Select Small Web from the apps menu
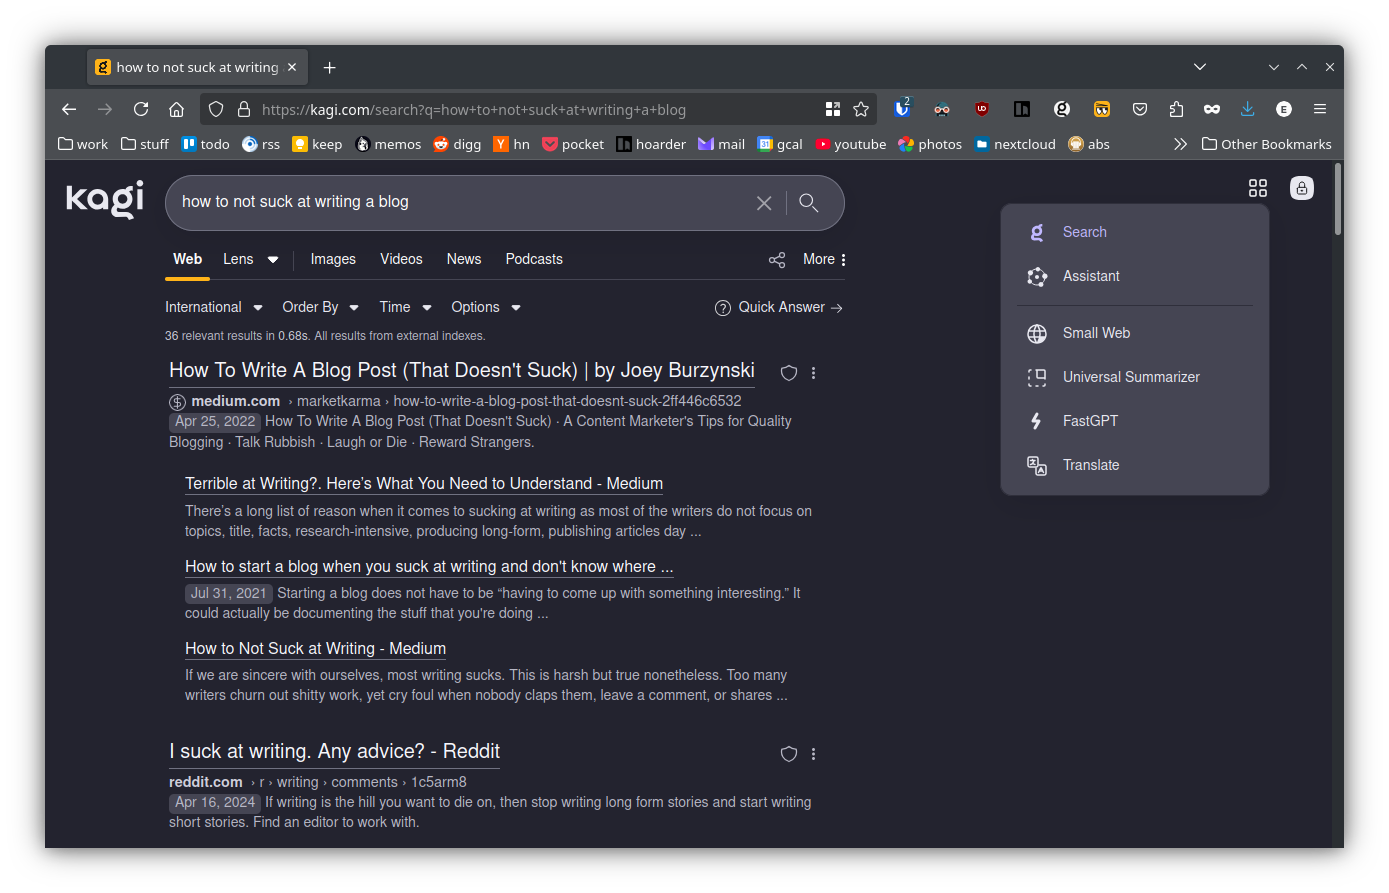The image size is (1389, 893). (x=1135, y=333)
